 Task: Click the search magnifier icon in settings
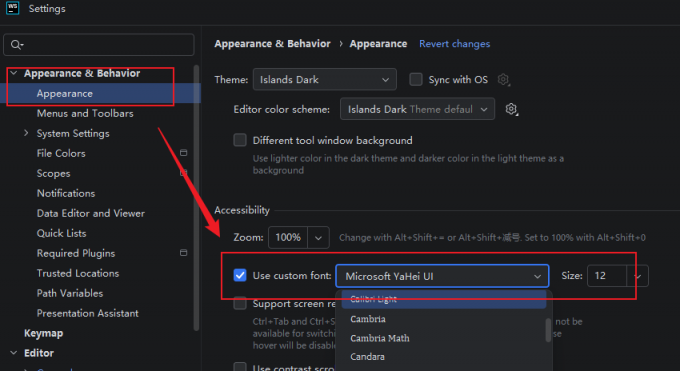16,45
